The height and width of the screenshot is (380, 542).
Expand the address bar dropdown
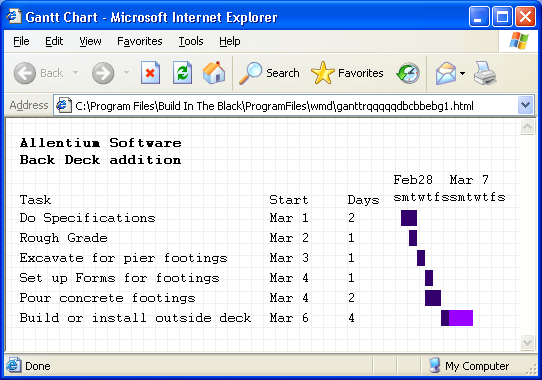click(525, 105)
